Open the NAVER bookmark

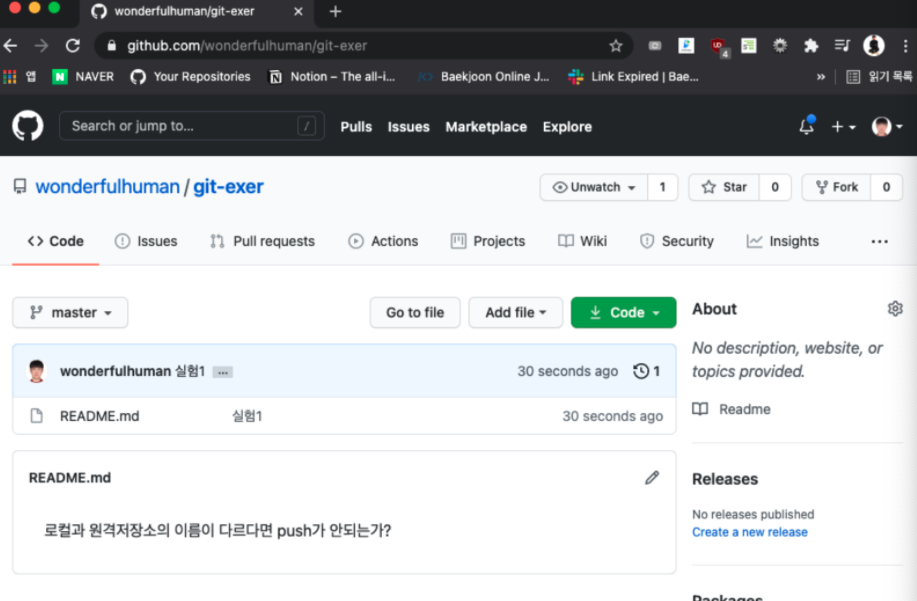point(83,77)
